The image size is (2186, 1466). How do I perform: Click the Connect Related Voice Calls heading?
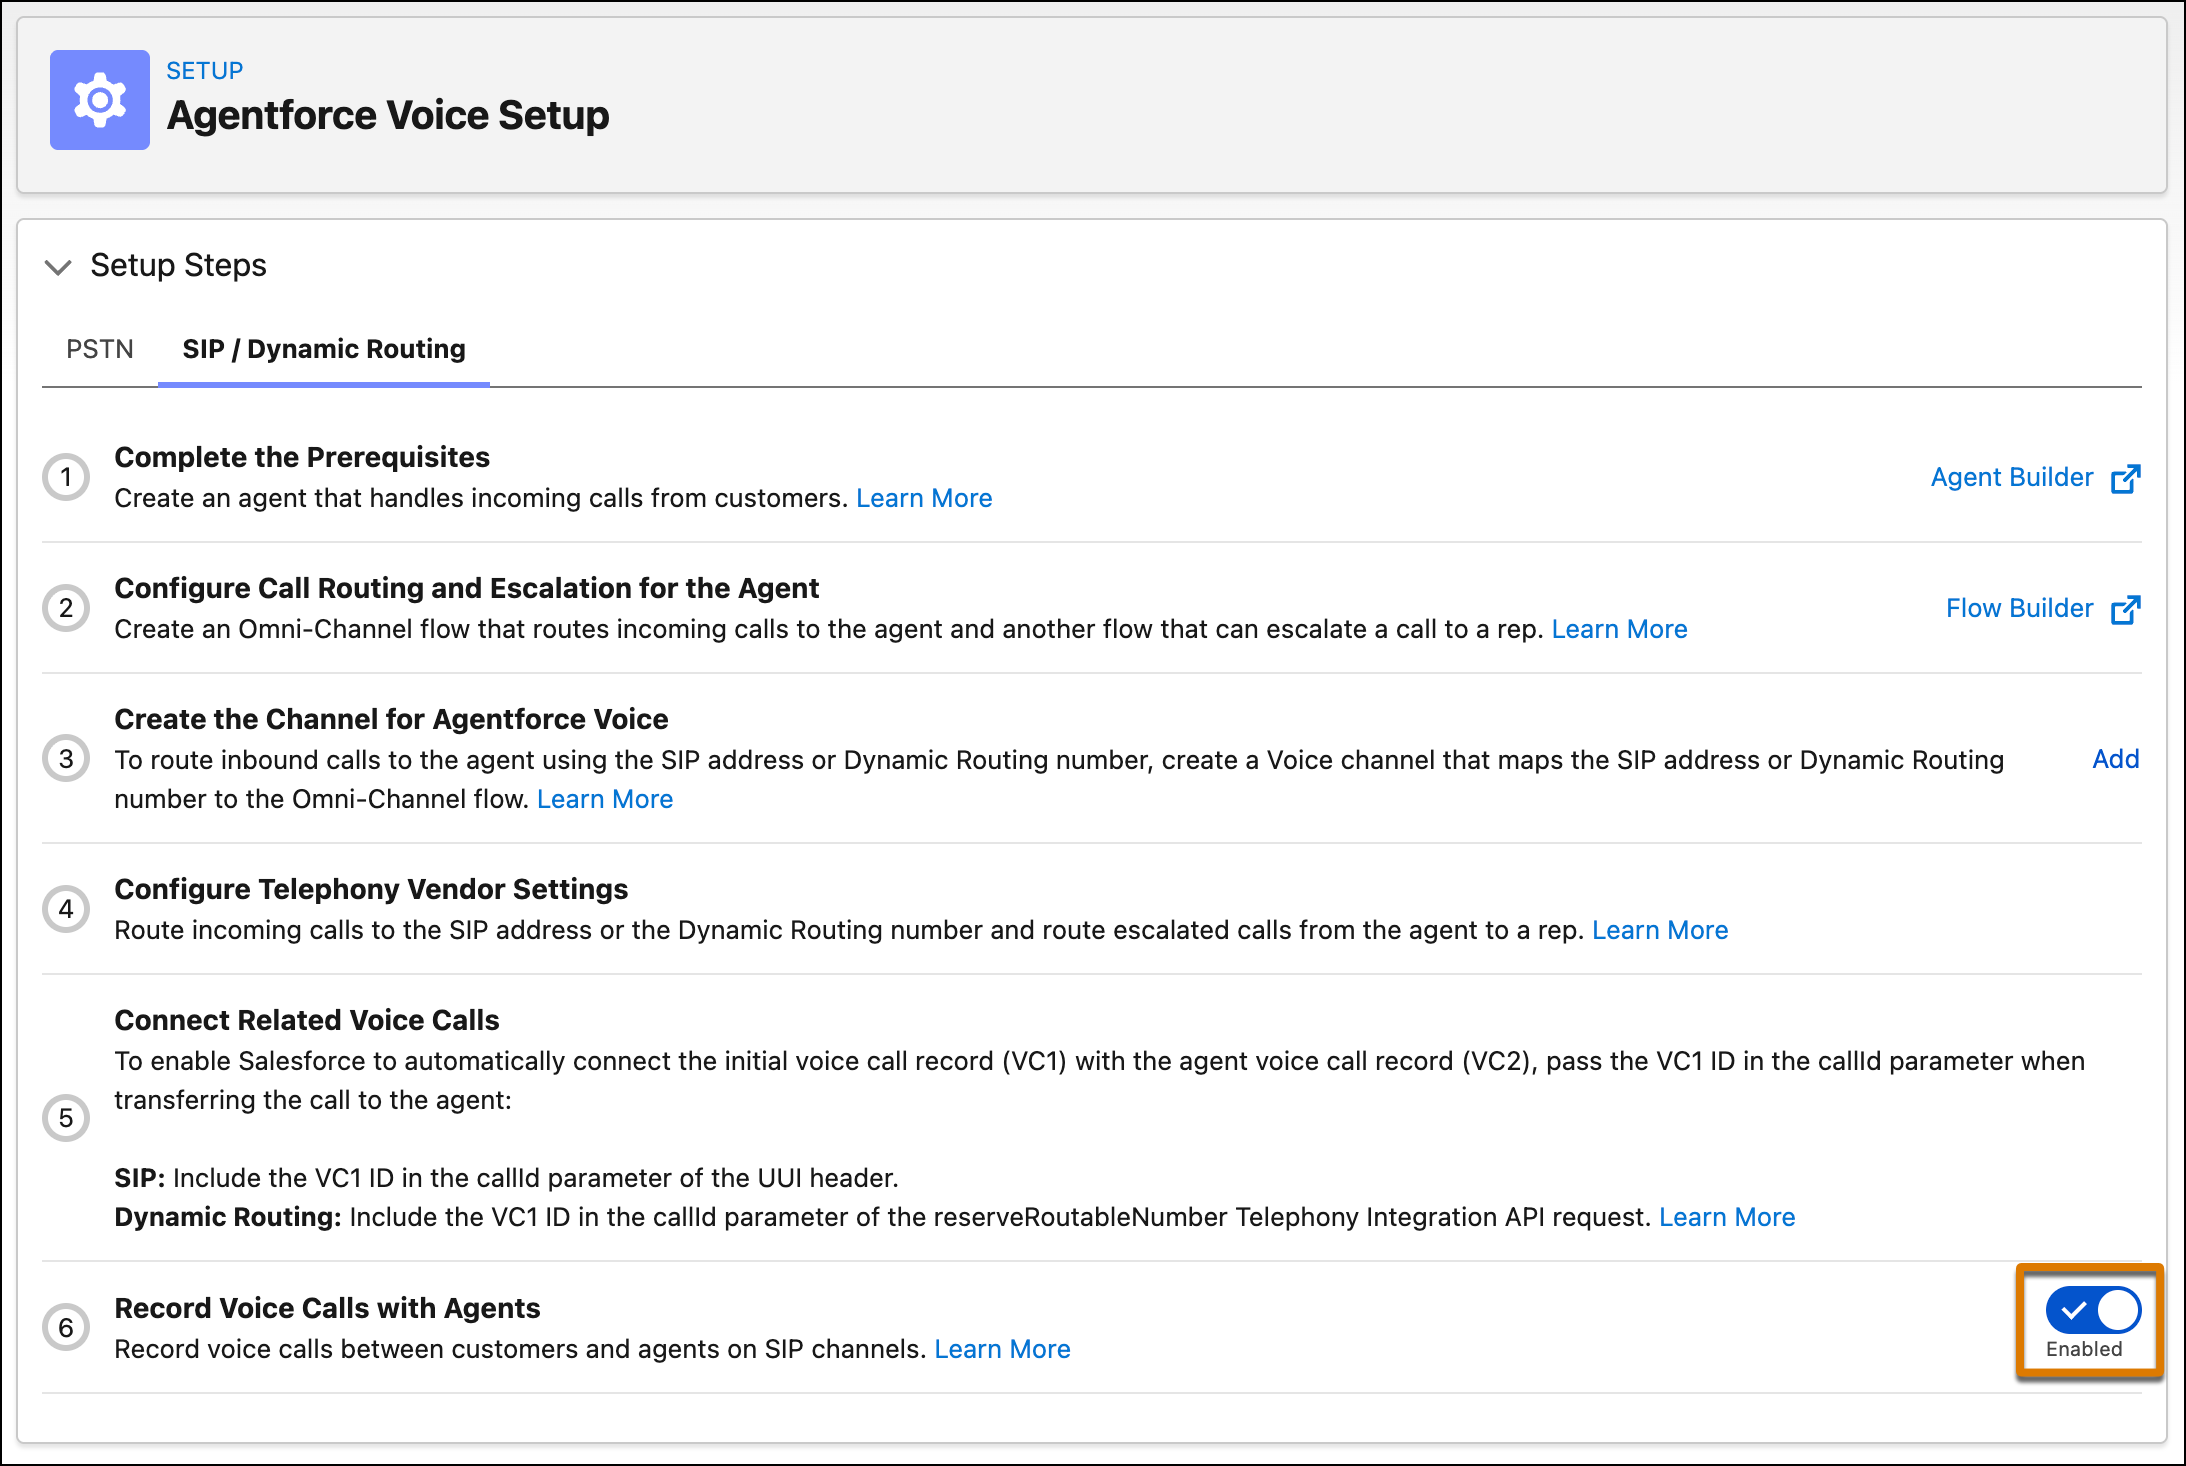[x=307, y=1020]
